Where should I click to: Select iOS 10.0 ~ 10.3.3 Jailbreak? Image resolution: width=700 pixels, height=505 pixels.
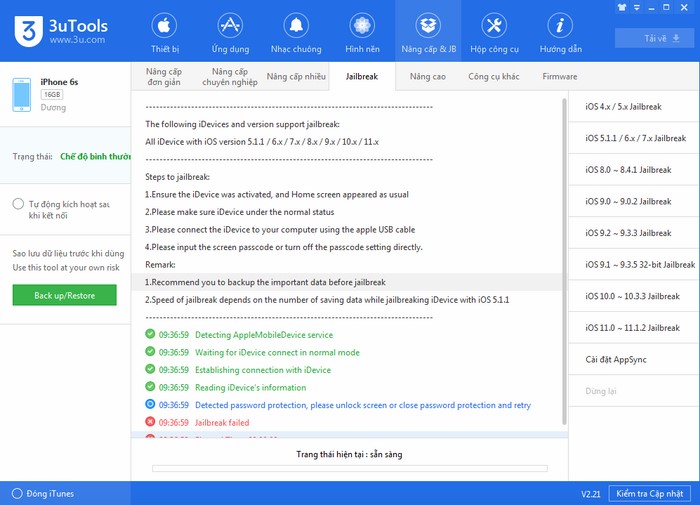click(633, 296)
